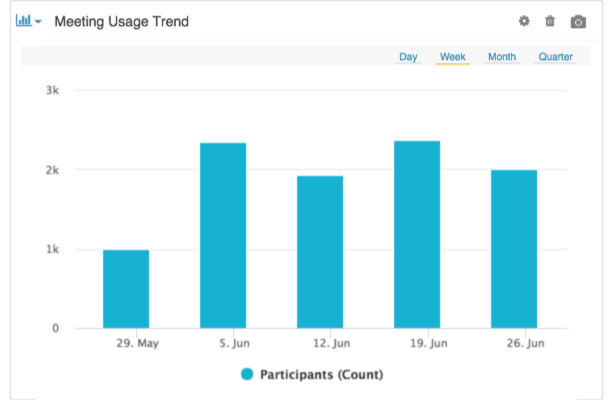Image resolution: width=613 pixels, height=400 pixels.
Task: Delete widget using trash icon
Action: [x=550, y=21]
